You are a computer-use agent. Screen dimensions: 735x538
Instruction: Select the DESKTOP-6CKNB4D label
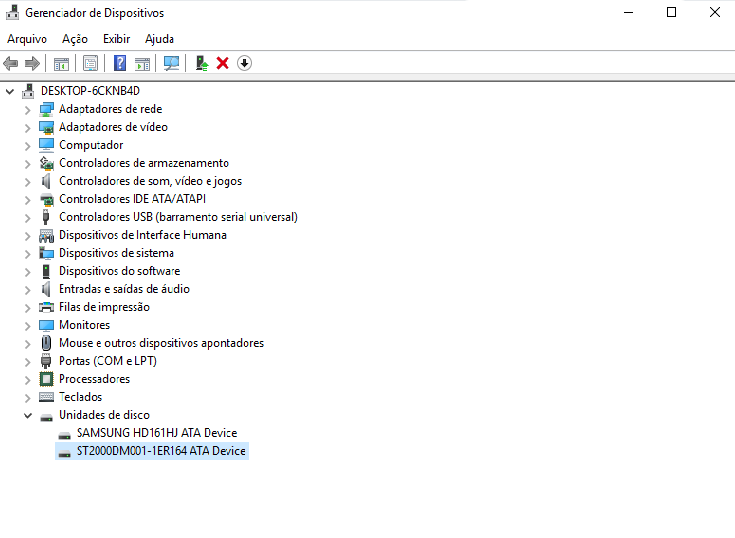pyautogui.click(x=90, y=91)
